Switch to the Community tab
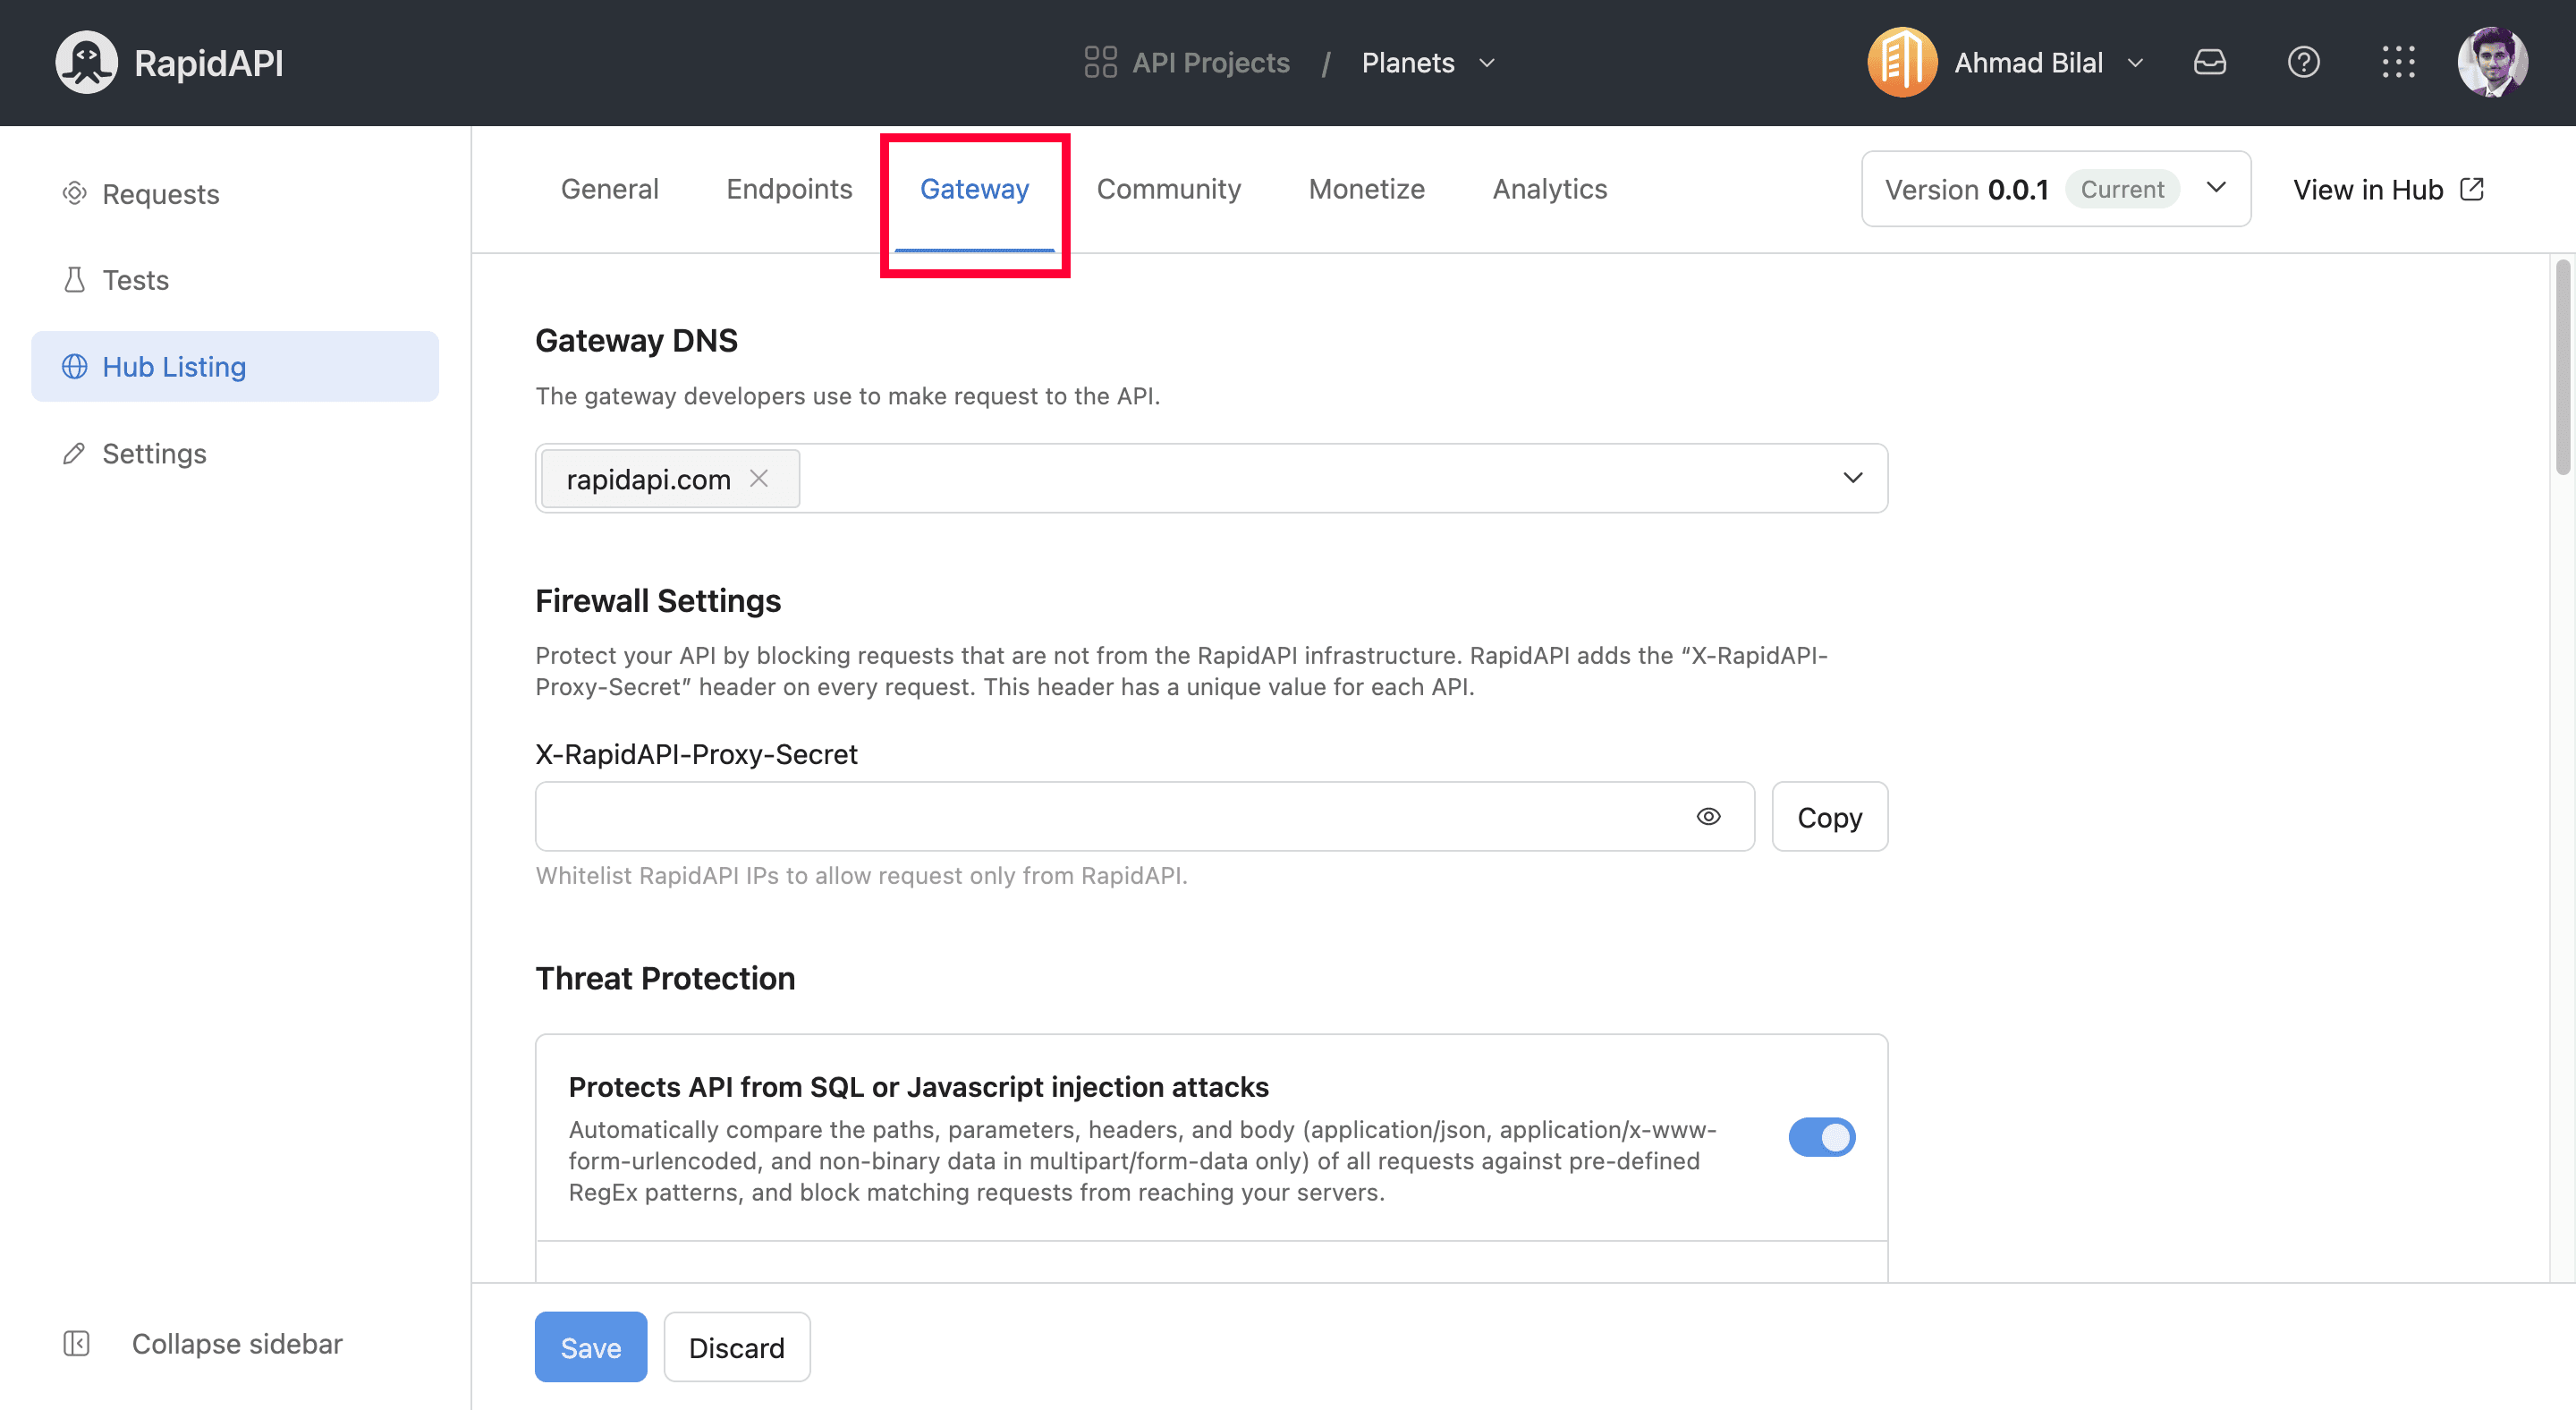Screen dimensions: 2576x1410 pos(1168,189)
